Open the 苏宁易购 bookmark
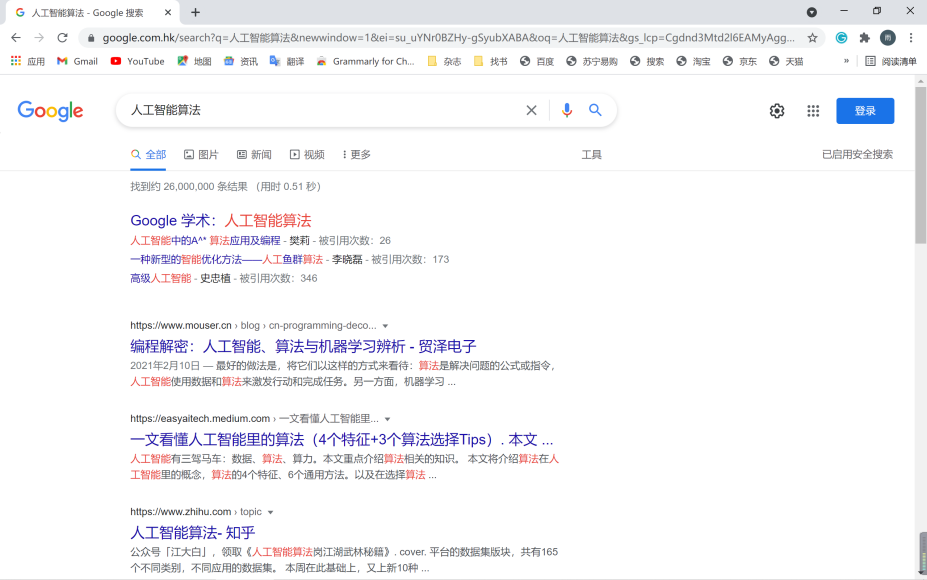 pyautogui.click(x=592, y=61)
